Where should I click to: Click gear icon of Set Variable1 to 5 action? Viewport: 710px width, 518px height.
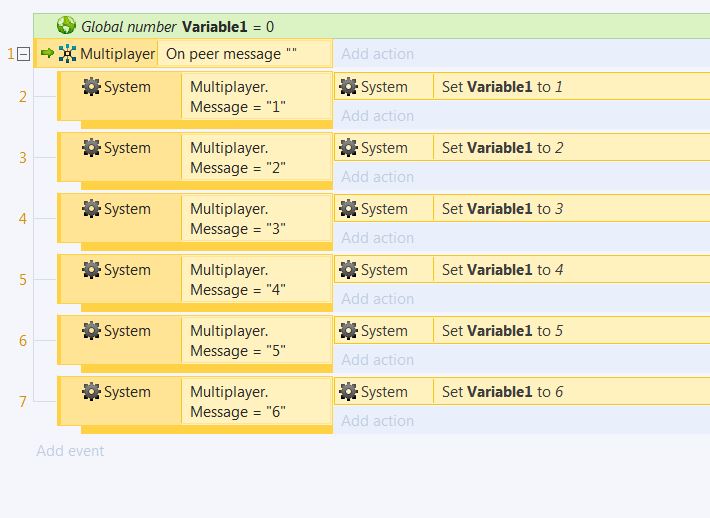[348, 331]
